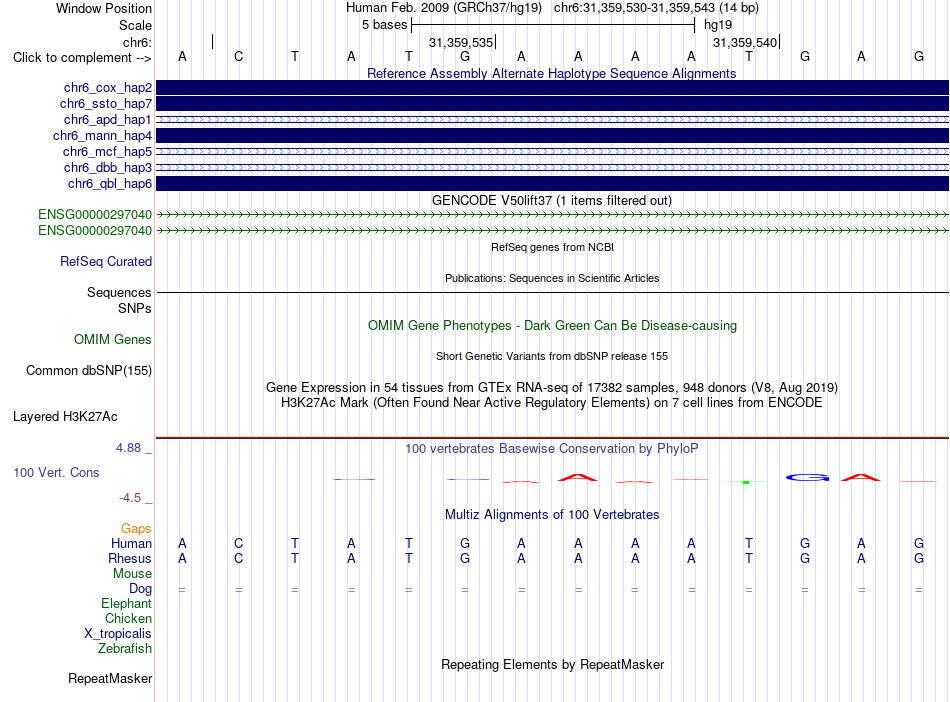Select the Human species row label

pos(131,543)
